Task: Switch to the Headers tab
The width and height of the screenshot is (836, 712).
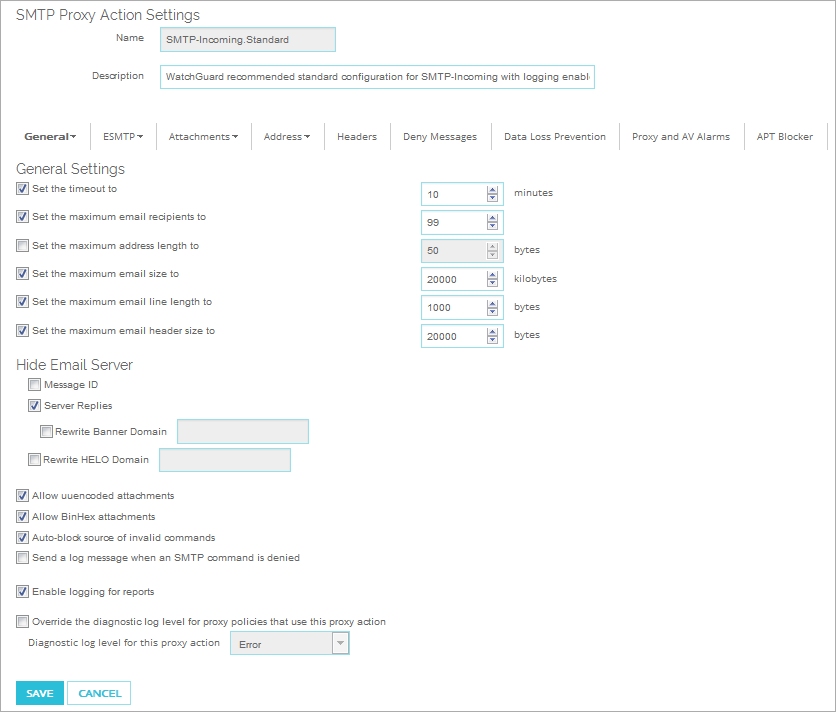Action: click(357, 136)
